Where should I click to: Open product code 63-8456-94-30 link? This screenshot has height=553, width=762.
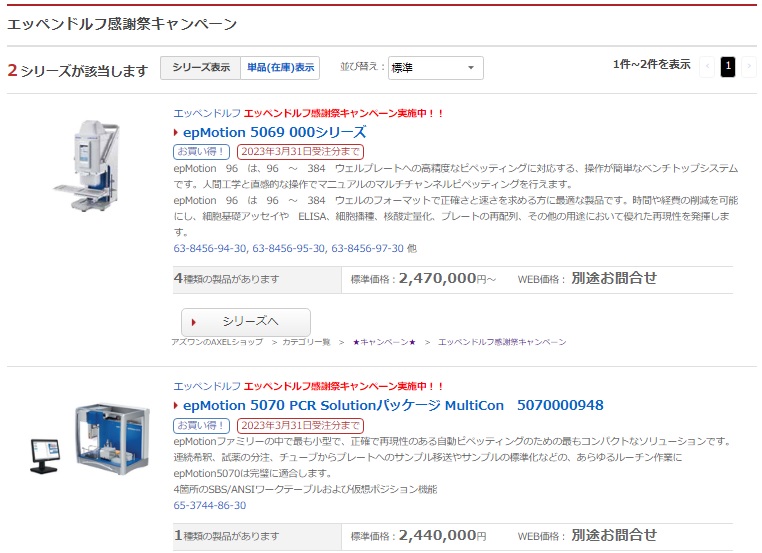pos(210,248)
